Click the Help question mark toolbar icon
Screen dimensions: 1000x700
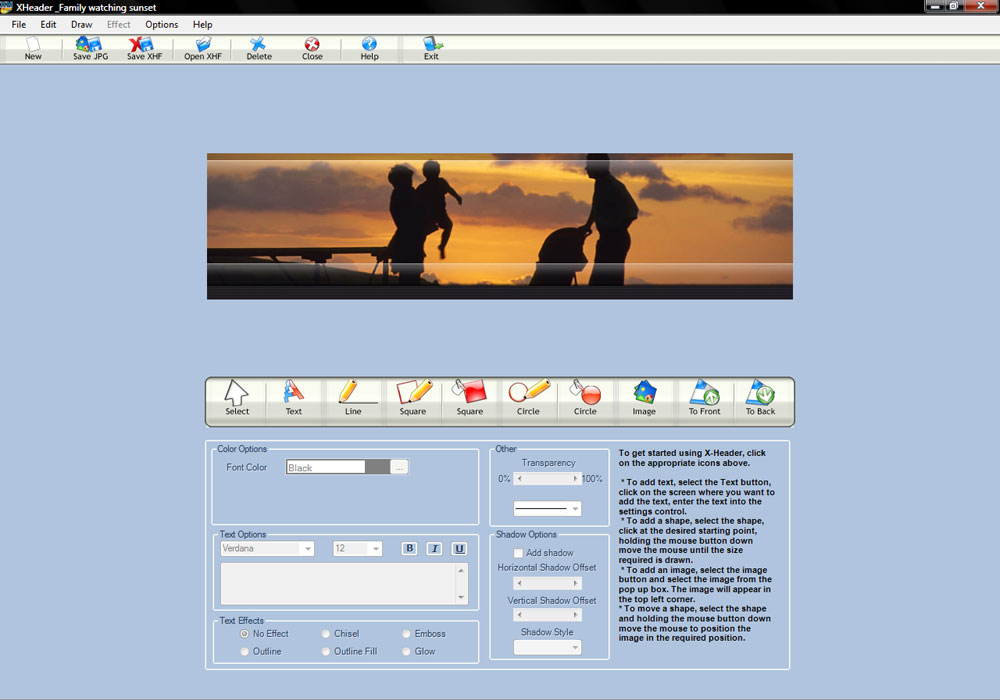point(369,48)
